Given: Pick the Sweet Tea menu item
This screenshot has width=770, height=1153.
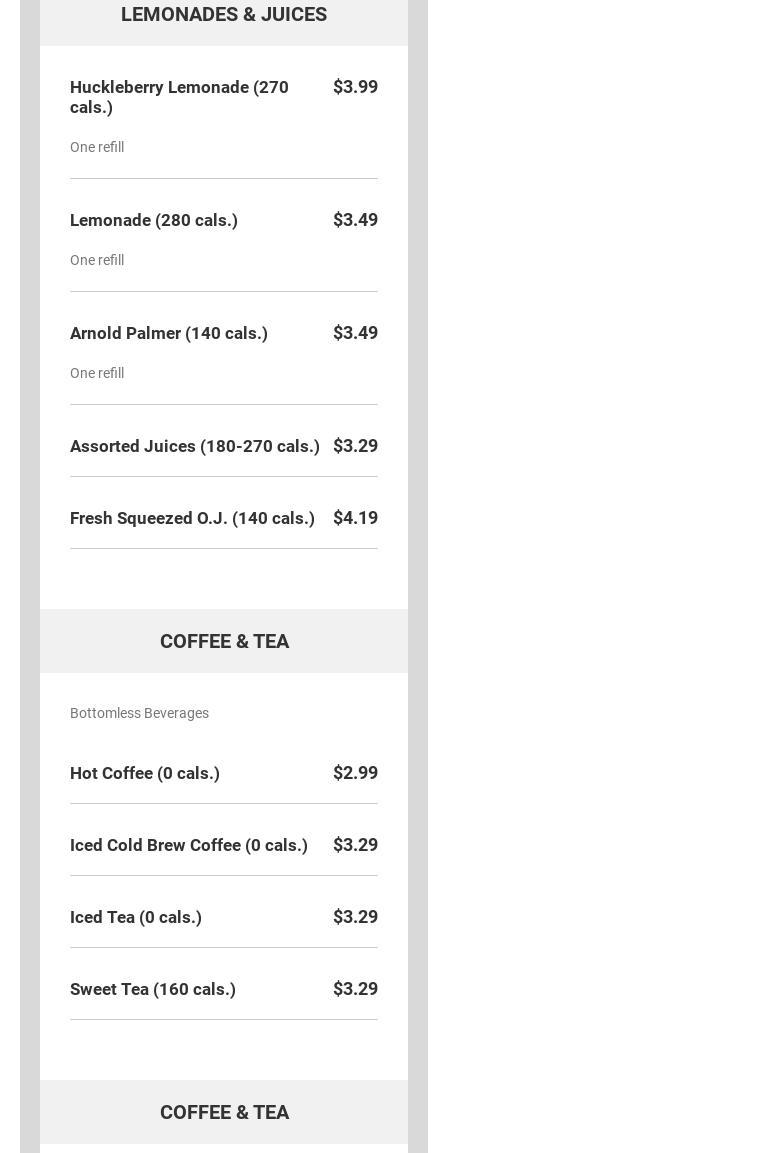Looking at the screenshot, I should click(153, 989).
